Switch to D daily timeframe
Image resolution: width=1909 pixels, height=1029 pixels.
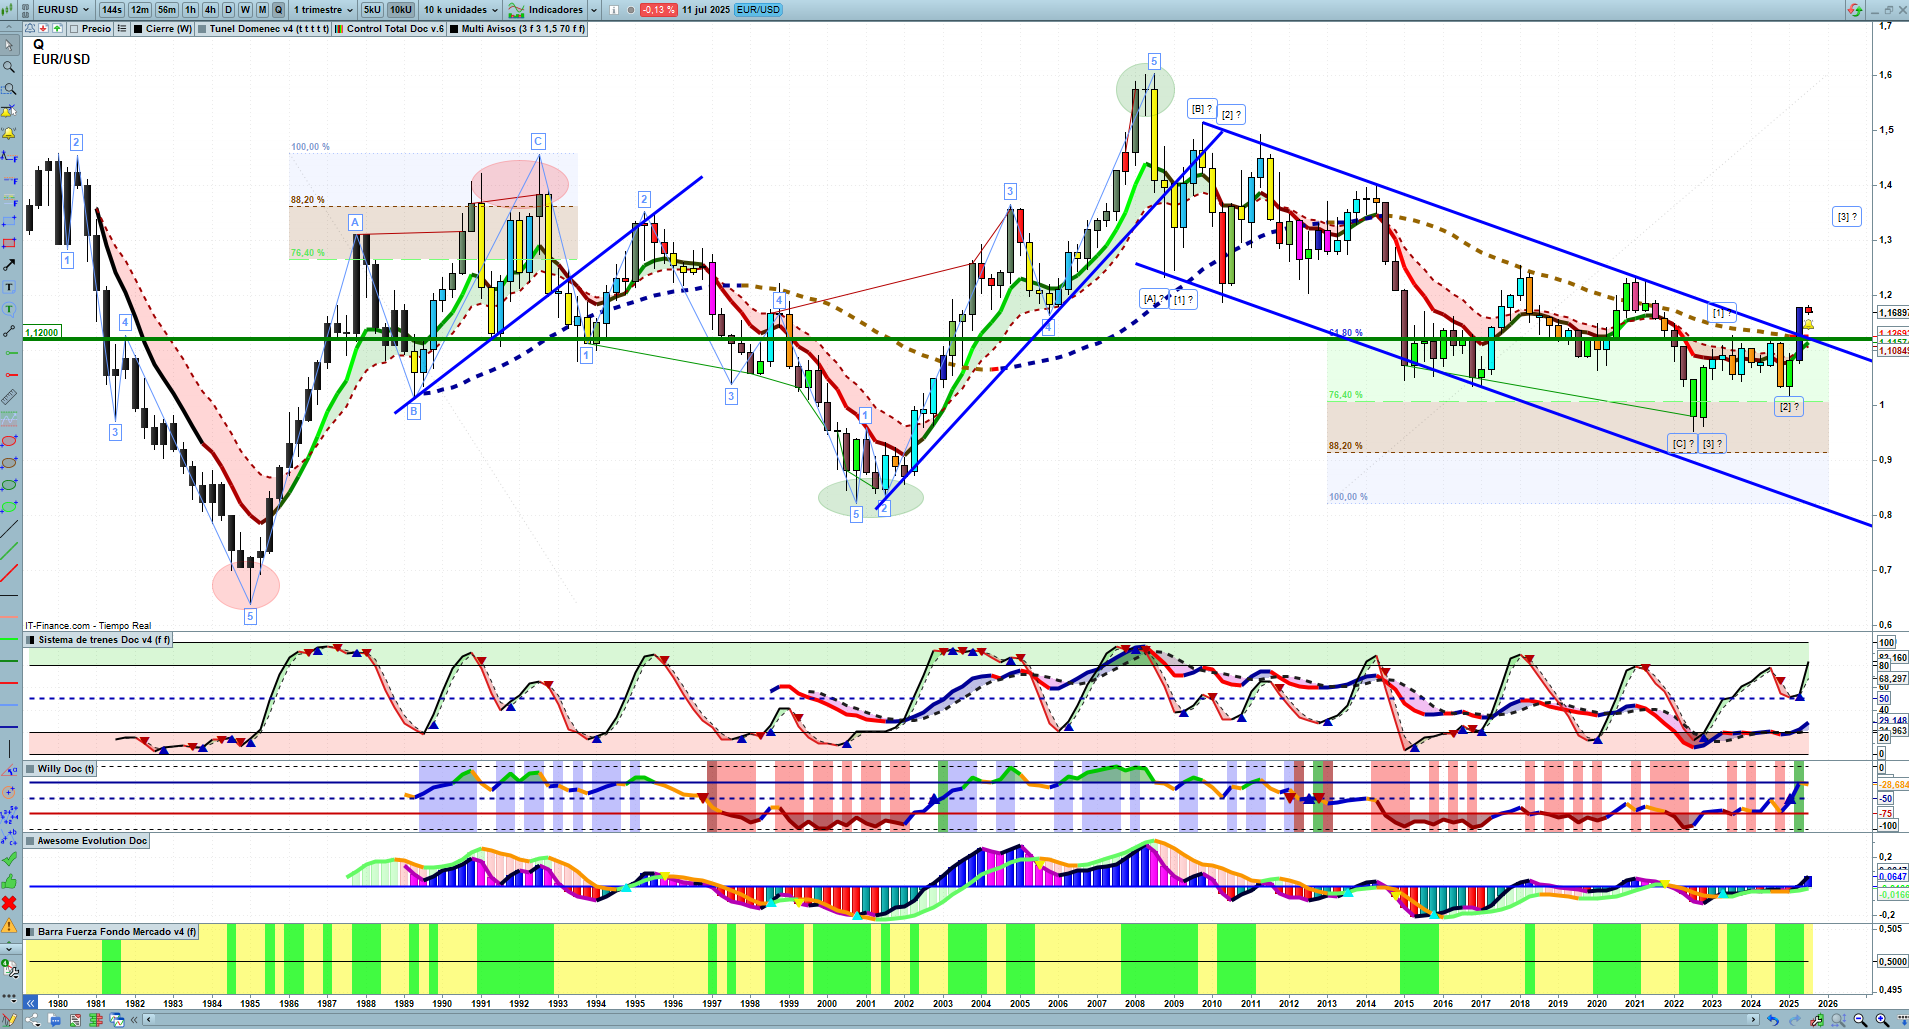click(x=228, y=10)
